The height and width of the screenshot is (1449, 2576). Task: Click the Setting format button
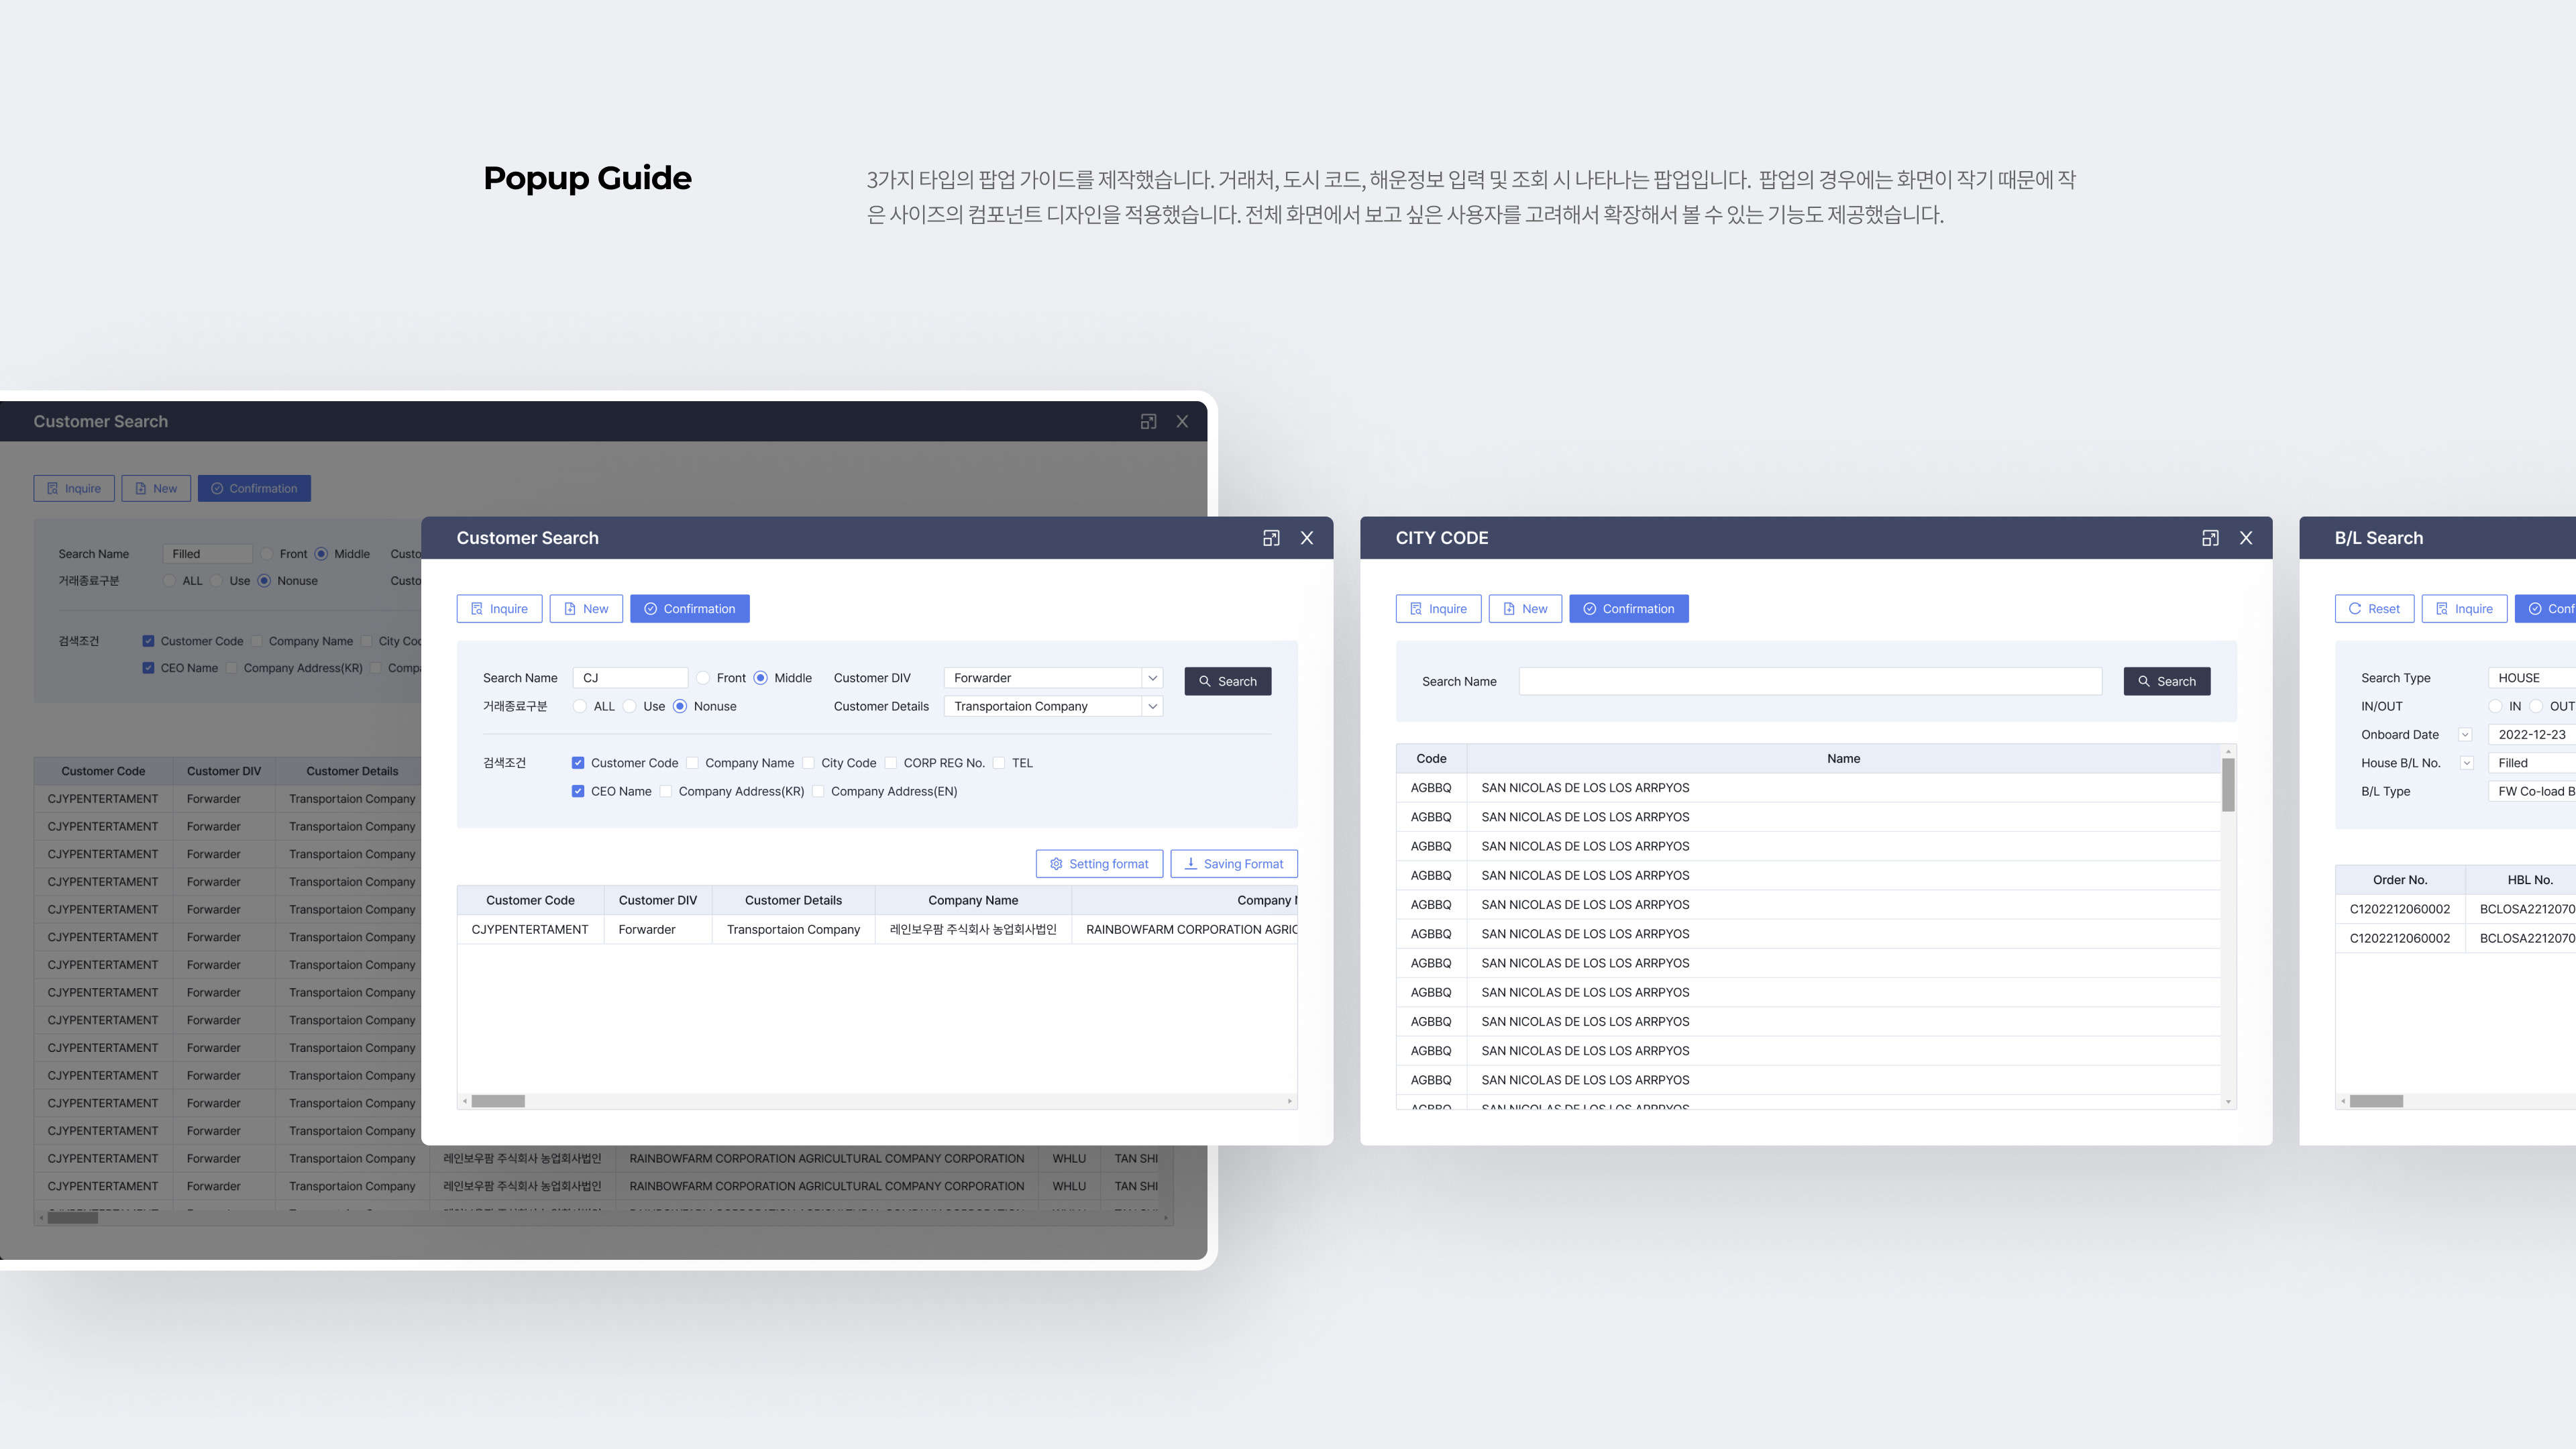pyautogui.click(x=1099, y=864)
